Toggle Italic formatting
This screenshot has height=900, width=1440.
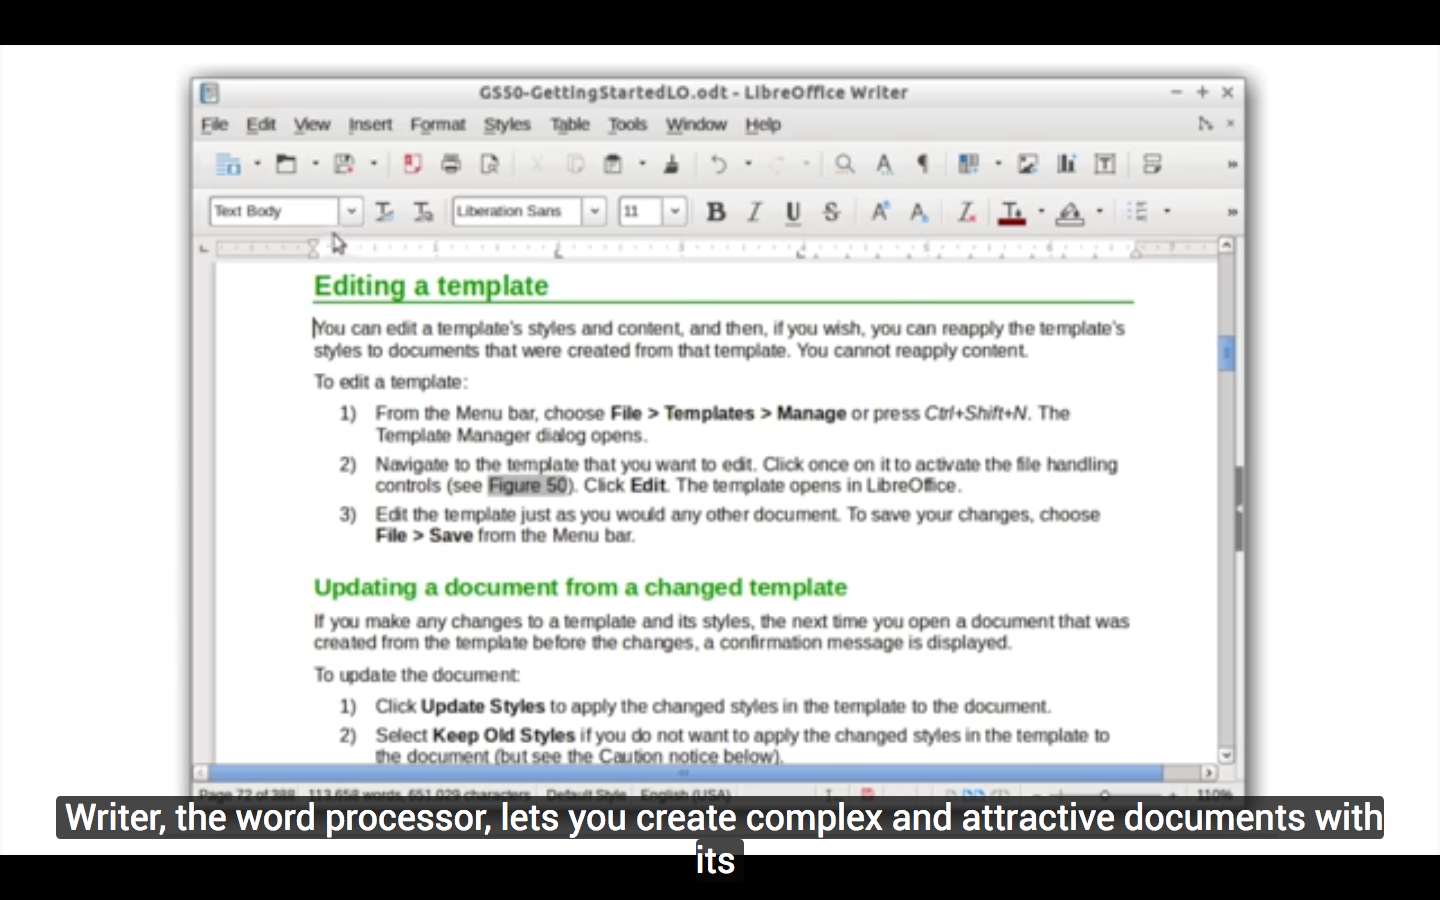point(755,212)
